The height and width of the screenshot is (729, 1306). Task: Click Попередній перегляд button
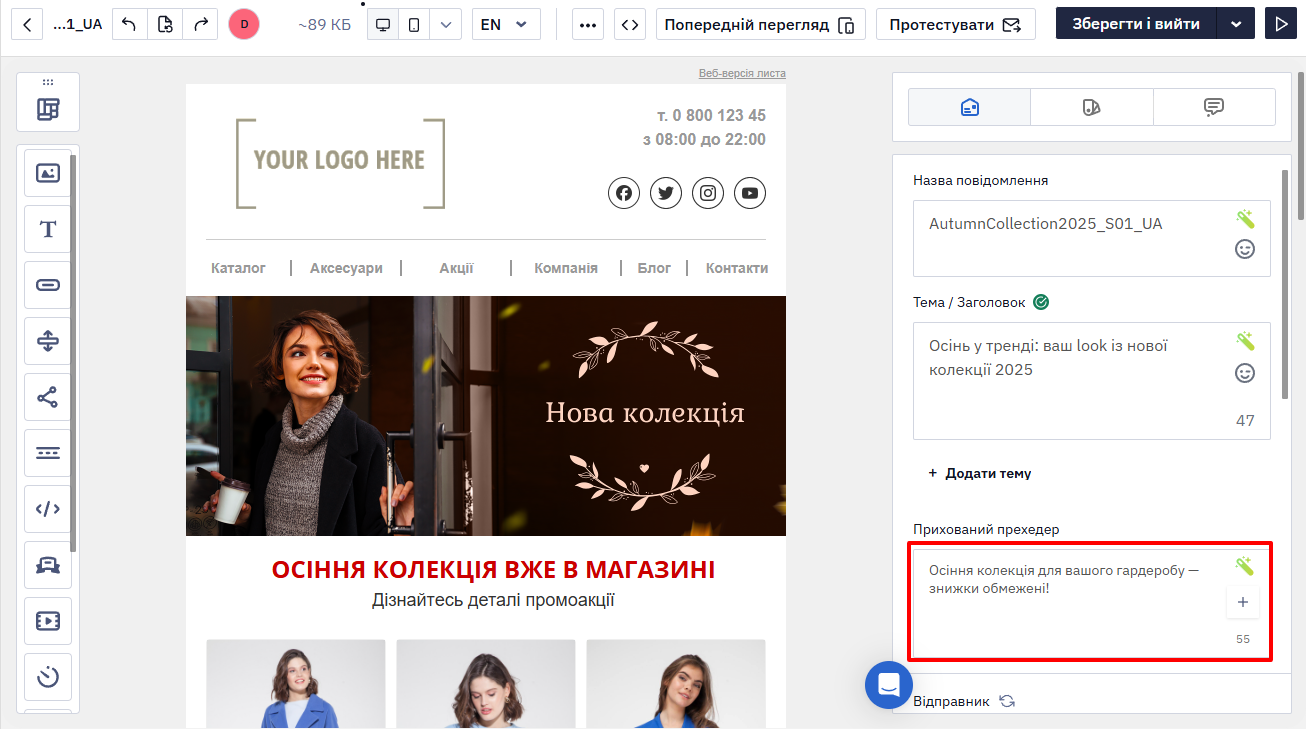[x=760, y=24]
